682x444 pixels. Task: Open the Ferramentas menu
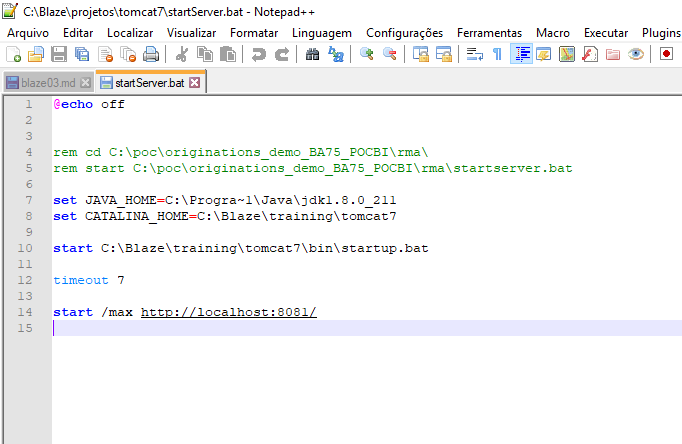pyautogui.click(x=489, y=33)
